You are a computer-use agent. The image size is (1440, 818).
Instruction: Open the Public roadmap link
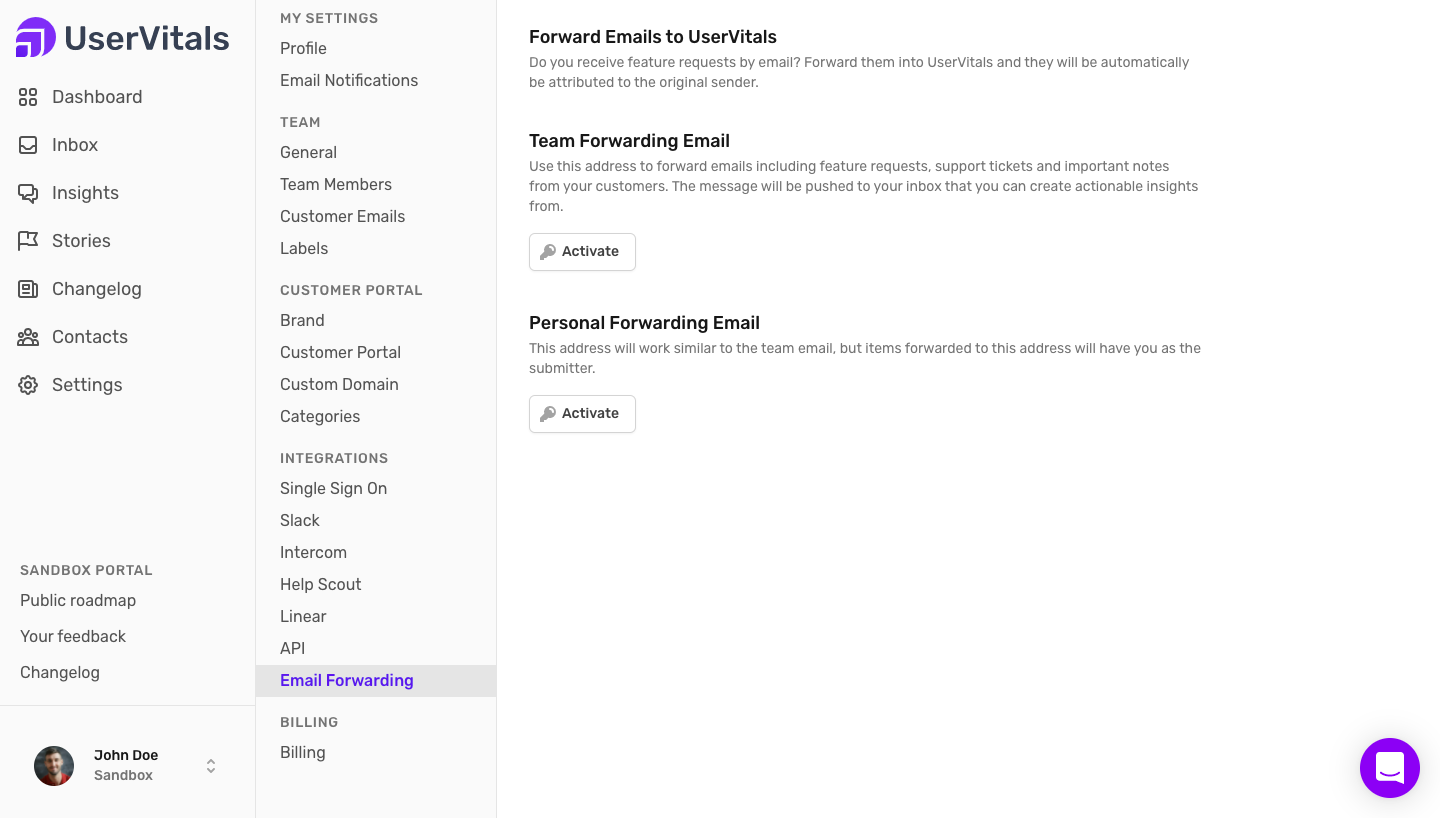point(78,600)
